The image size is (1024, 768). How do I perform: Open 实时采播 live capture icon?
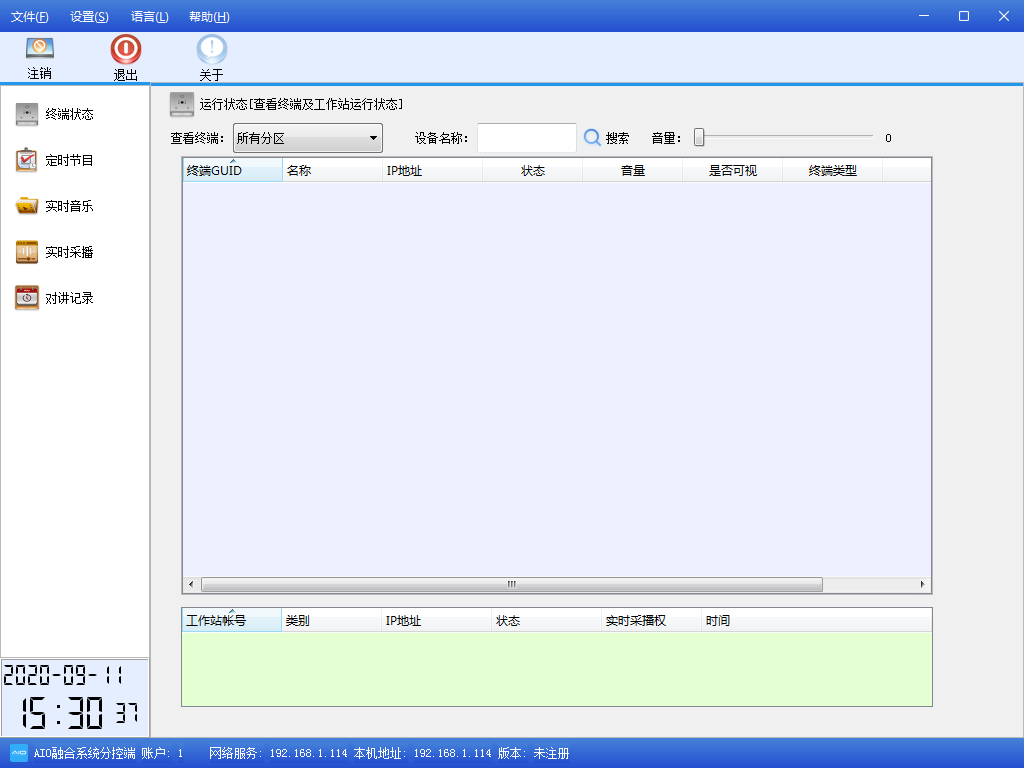27,252
